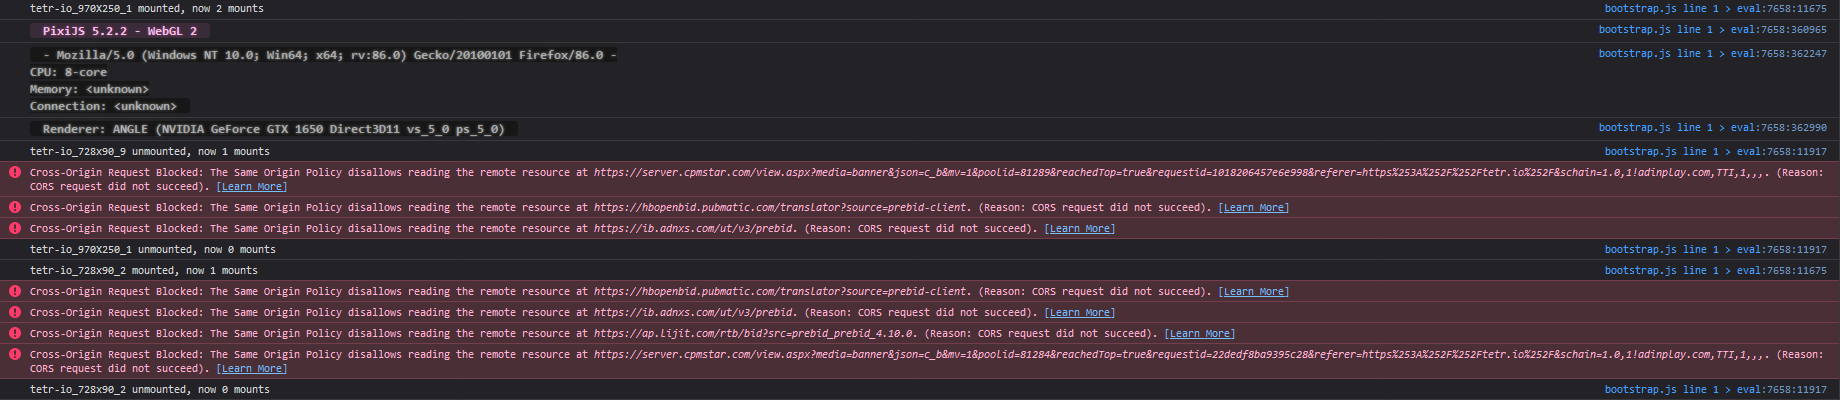Open source link for tetr-io_728x90_2 mounted message

[1715, 271]
